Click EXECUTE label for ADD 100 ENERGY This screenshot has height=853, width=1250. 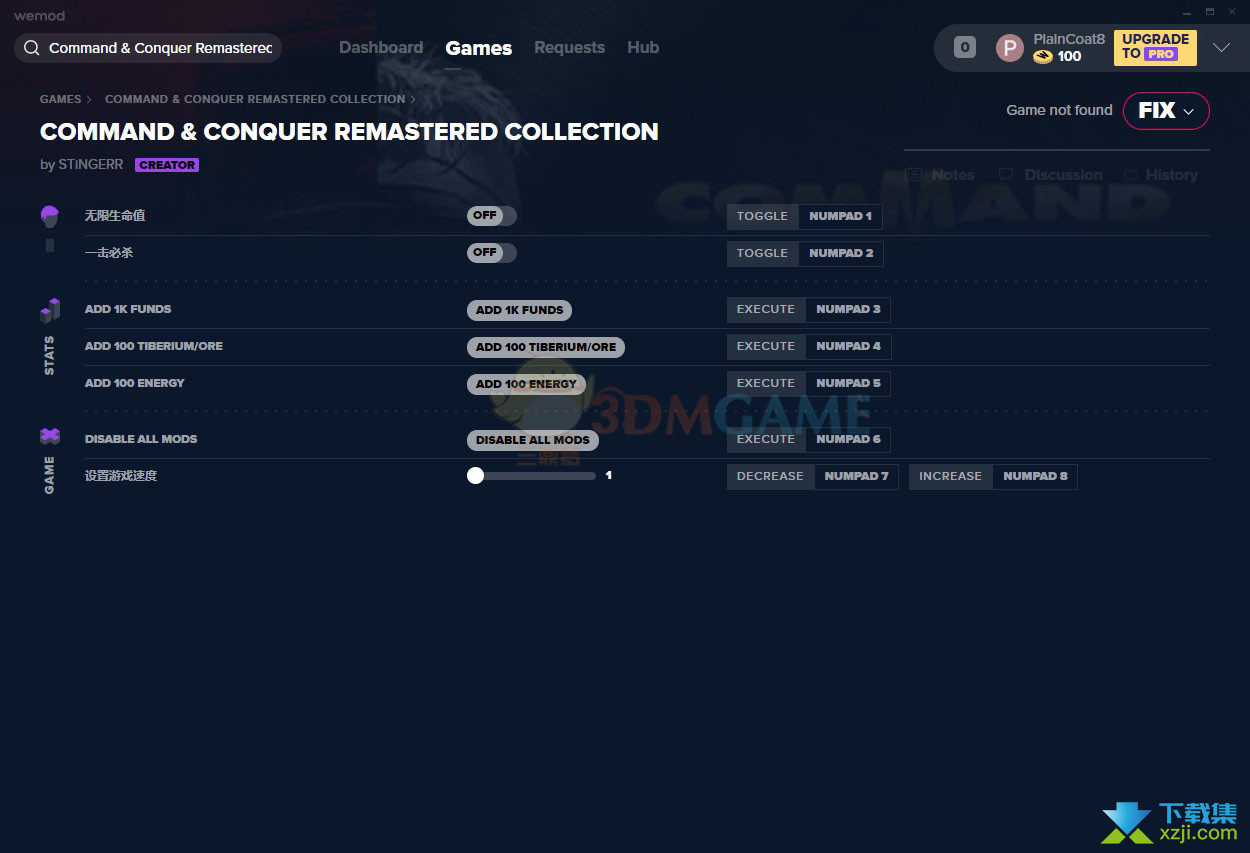[x=766, y=383]
